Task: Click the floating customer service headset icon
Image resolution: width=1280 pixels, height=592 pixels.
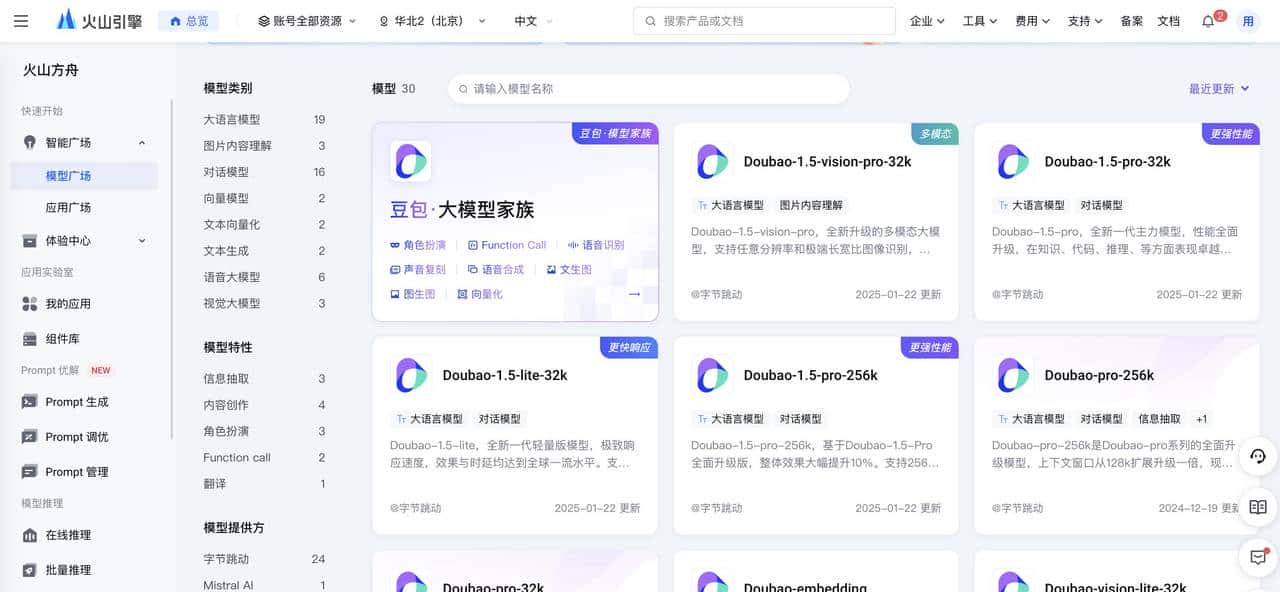Action: coord(1257,457)
